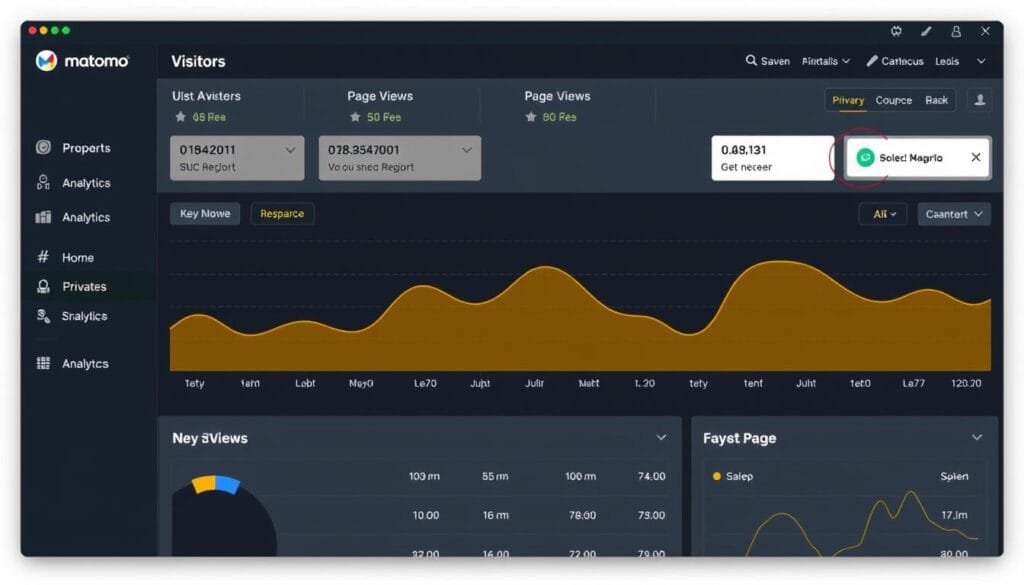The height and width of the screenshot is (585, 1024).
Task: Click the search magnifier icon near Saven
Action: click(x=751, y=61)
